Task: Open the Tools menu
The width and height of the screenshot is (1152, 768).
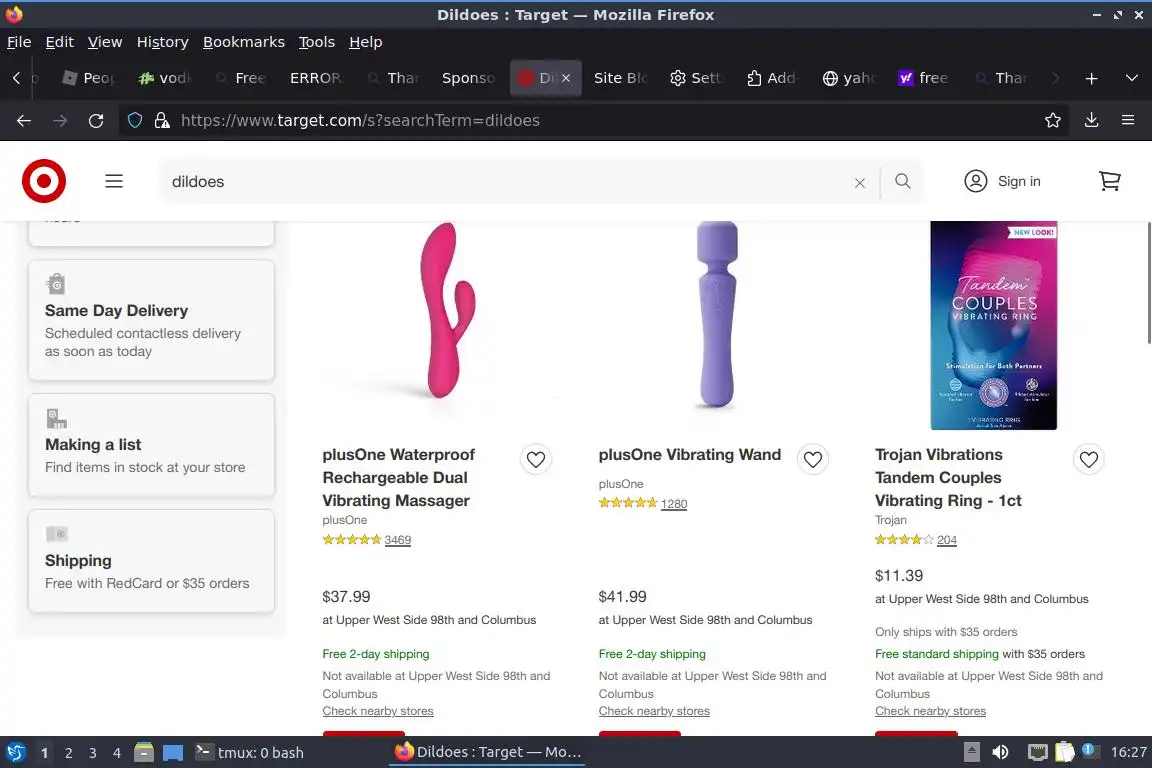Action: (x=317, y=42)
